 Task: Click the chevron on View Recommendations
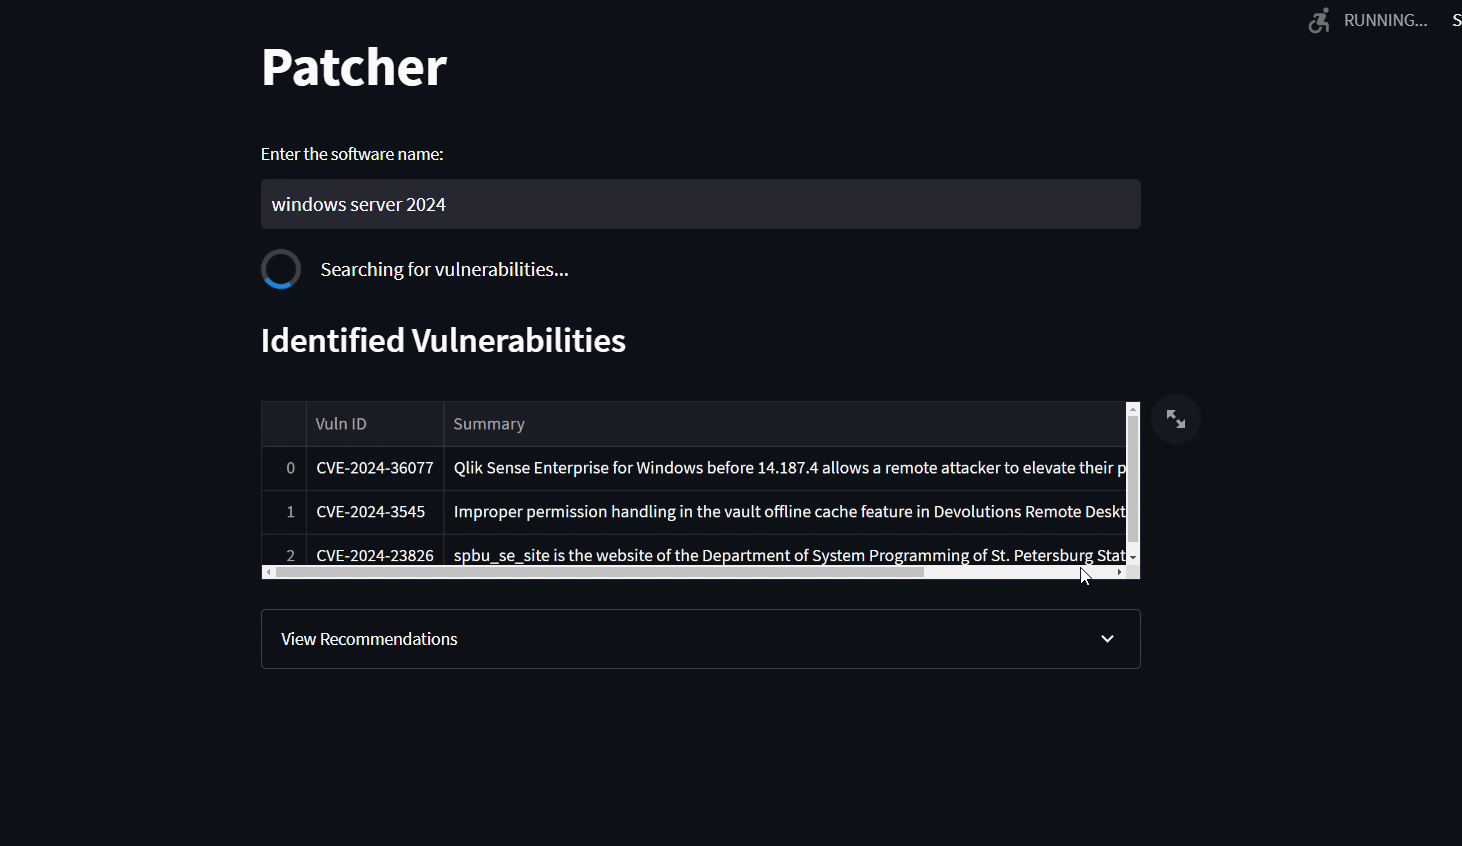(1107, 639)
